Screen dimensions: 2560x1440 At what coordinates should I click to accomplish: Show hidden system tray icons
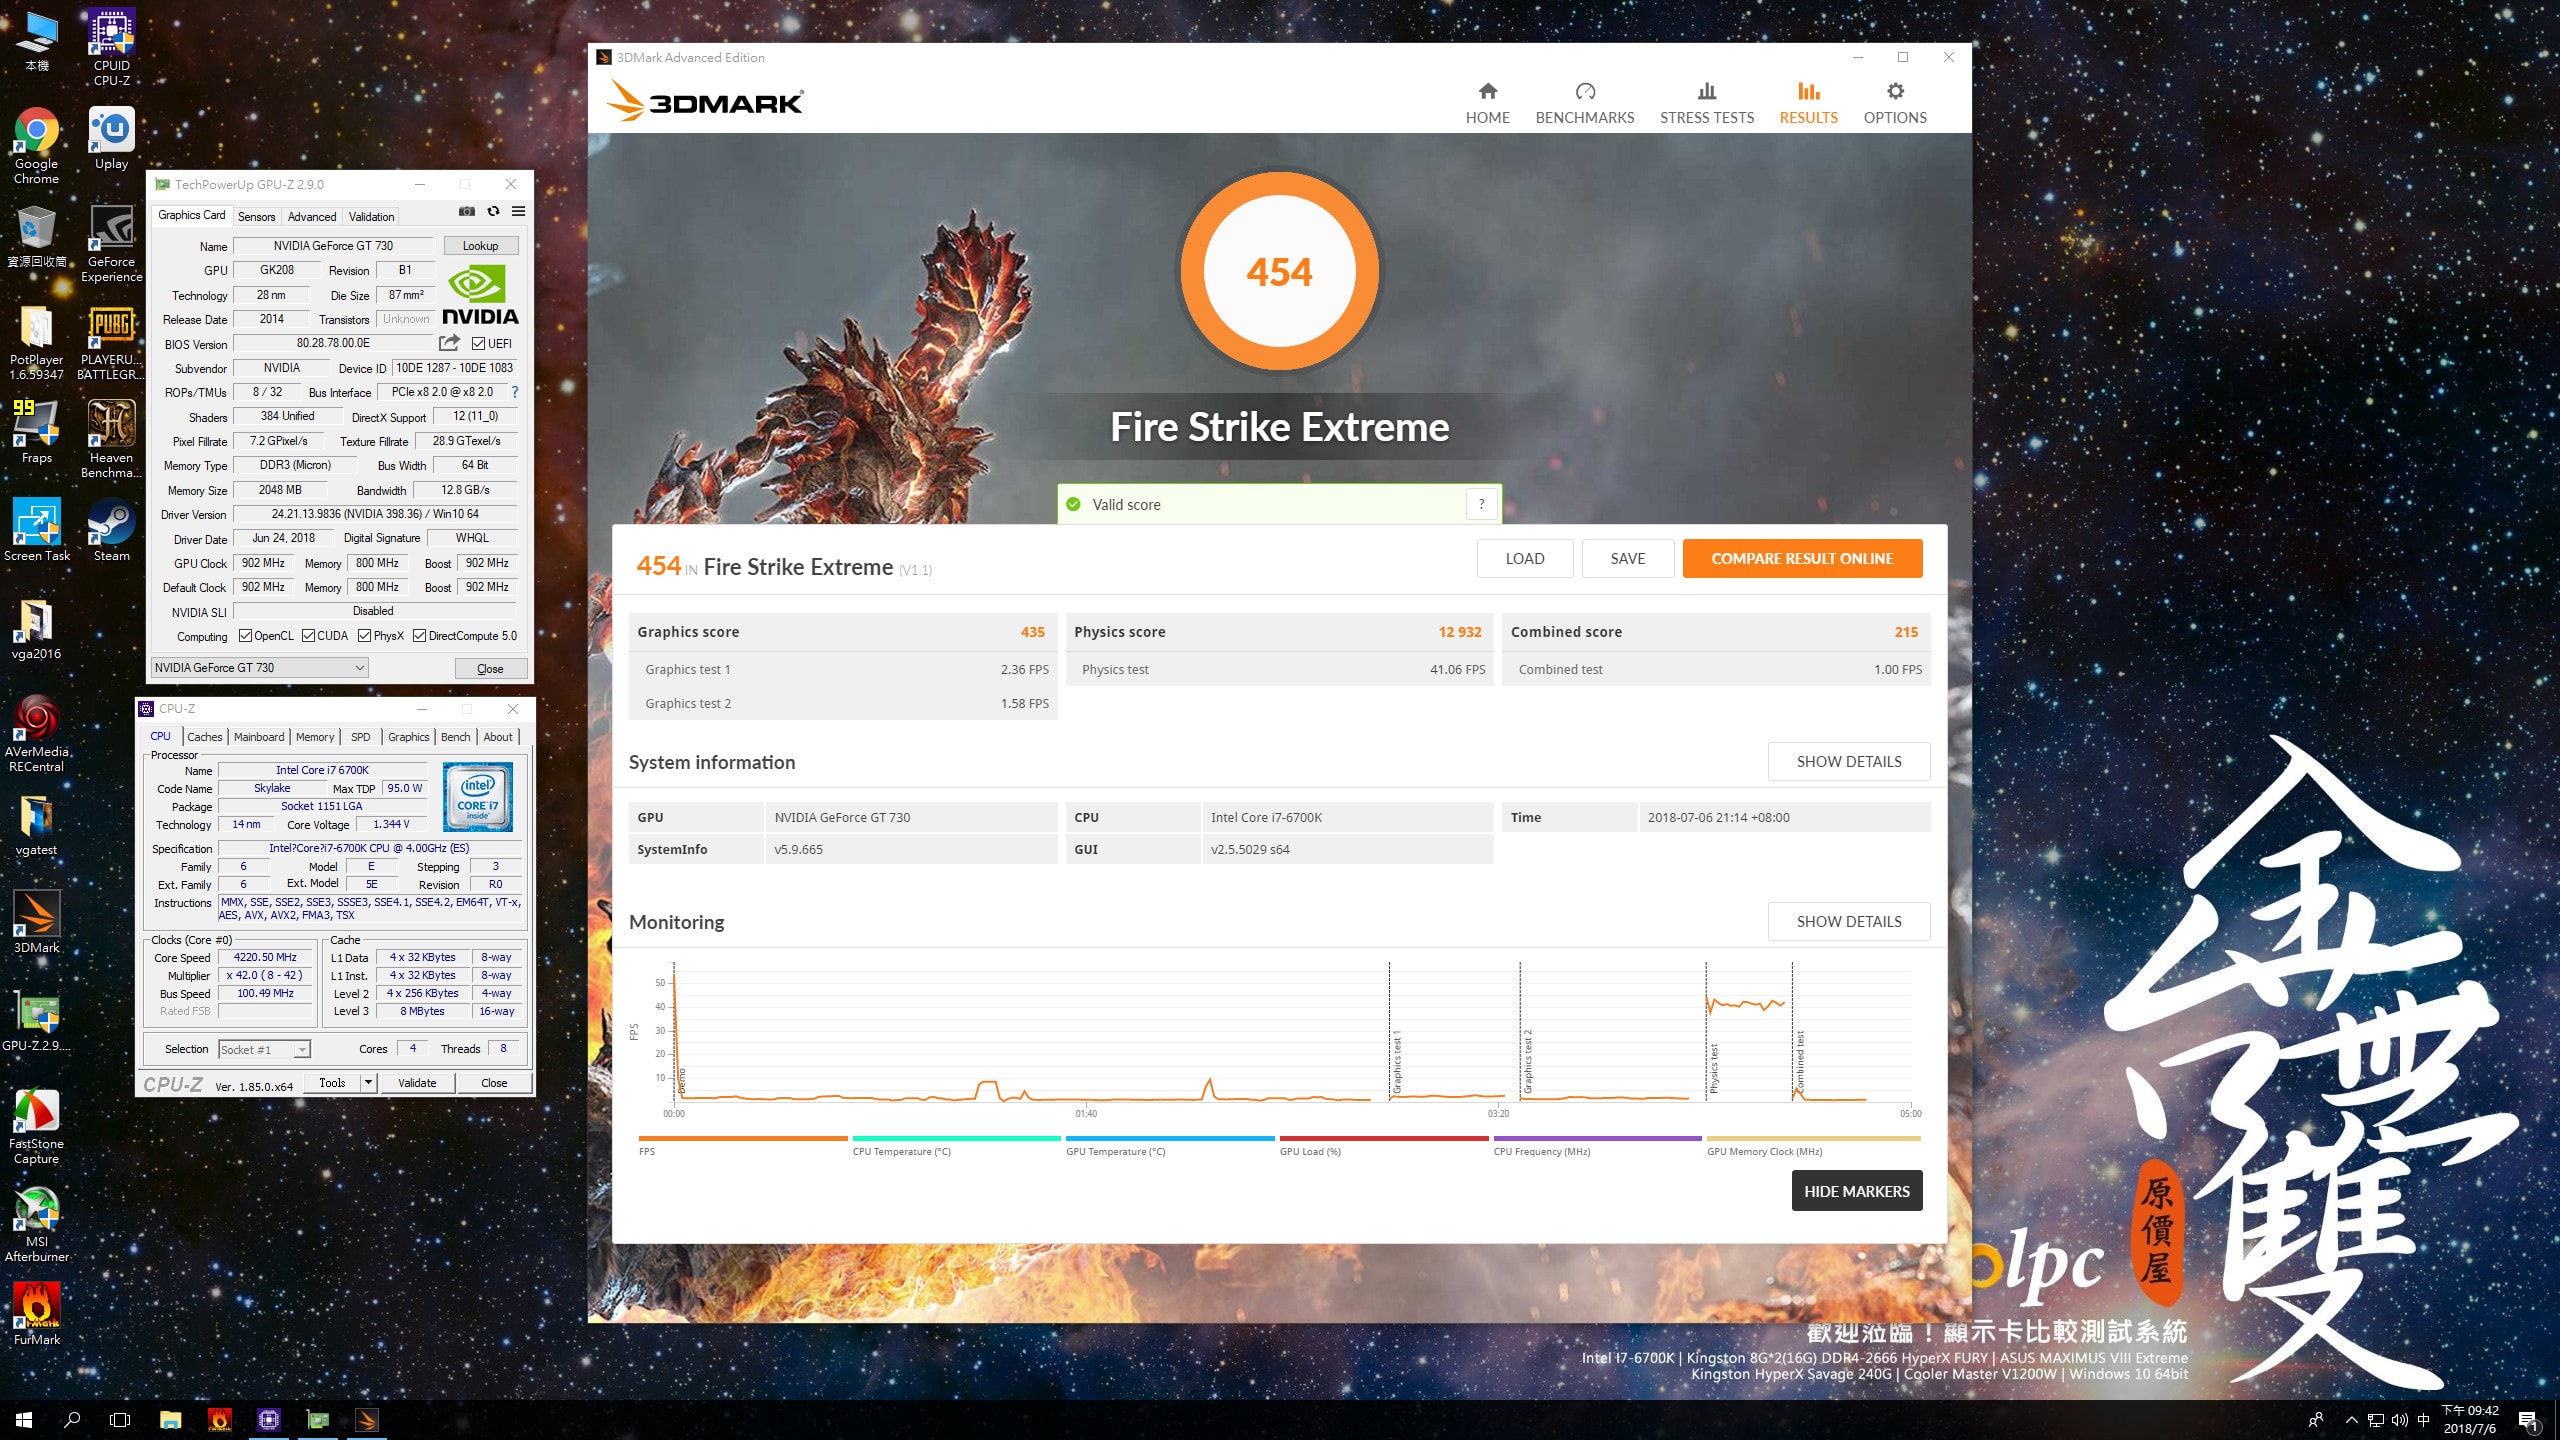point(2351,1420)
